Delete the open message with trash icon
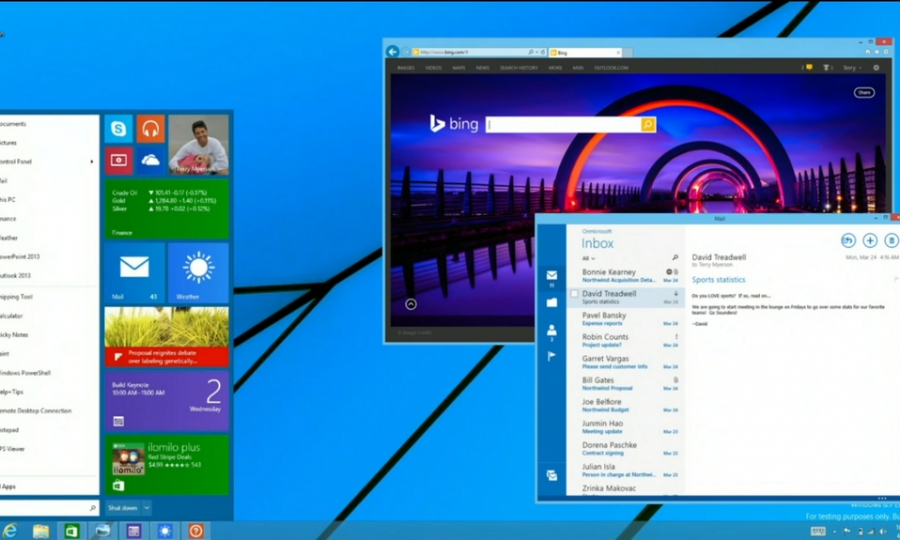The image size is (900, 540). tap(891, 240)
